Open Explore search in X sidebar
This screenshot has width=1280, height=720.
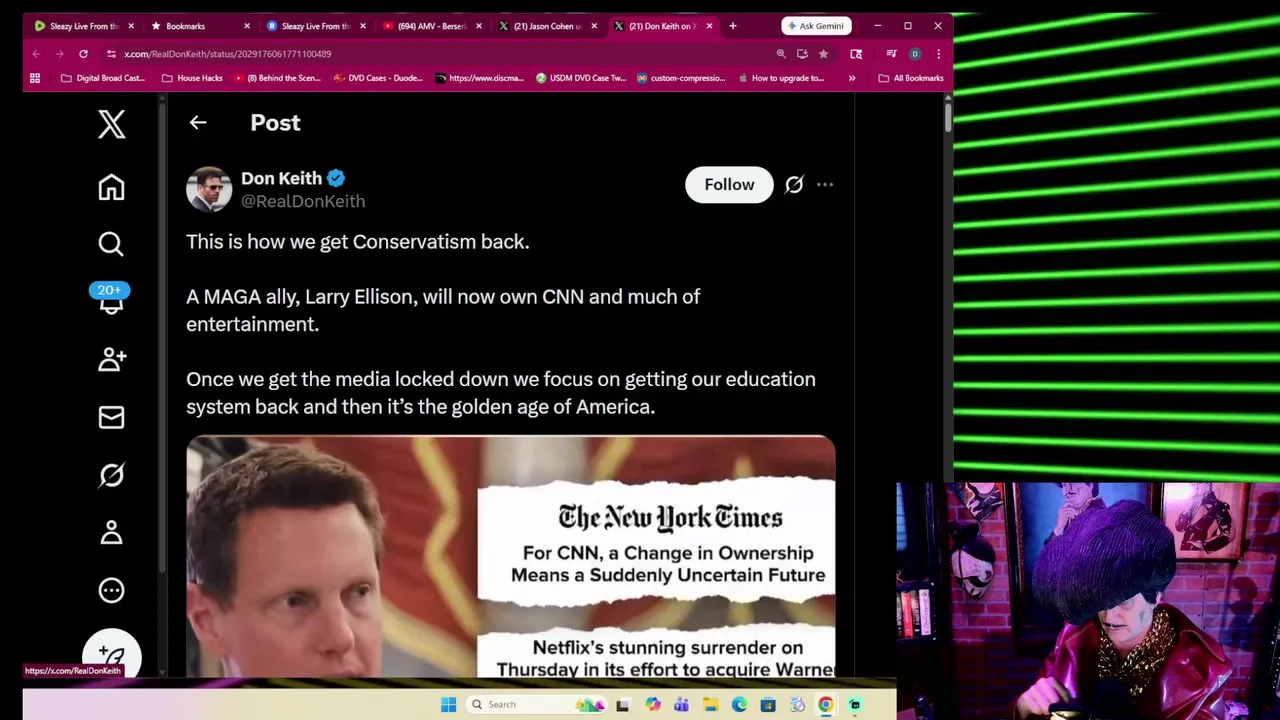tap(111, 244)
